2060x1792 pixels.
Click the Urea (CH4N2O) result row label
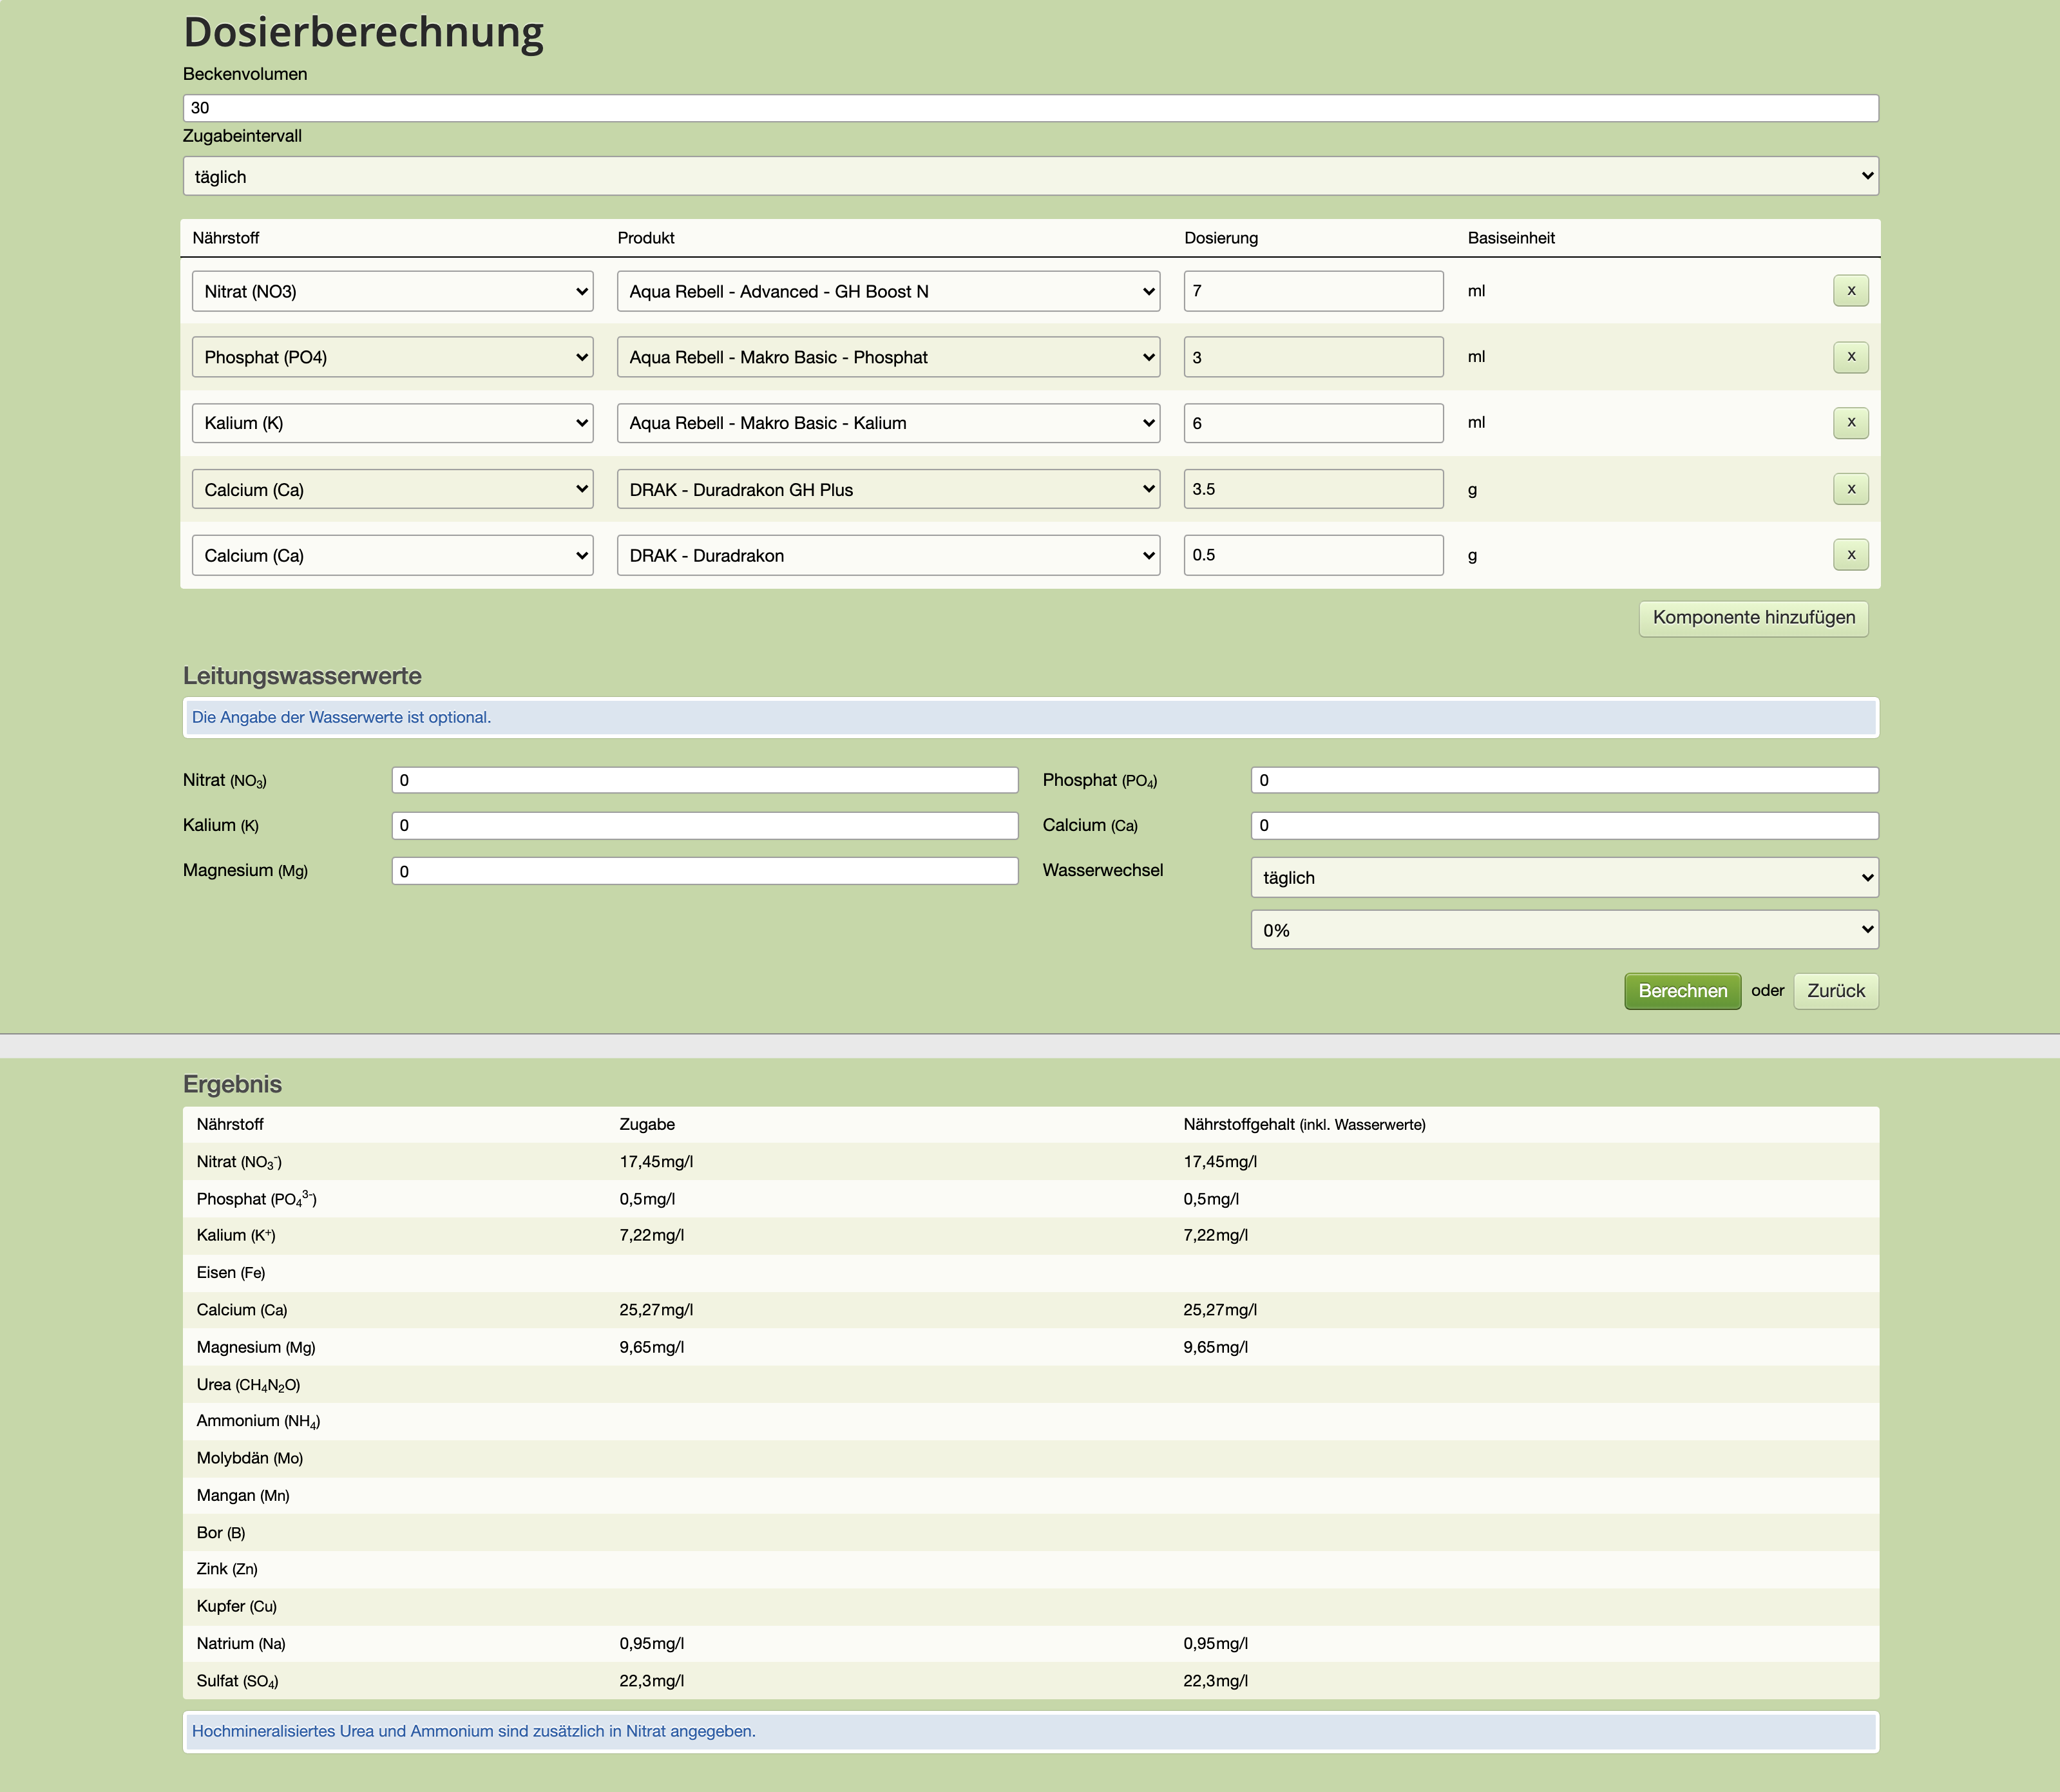pos(248,1385)
